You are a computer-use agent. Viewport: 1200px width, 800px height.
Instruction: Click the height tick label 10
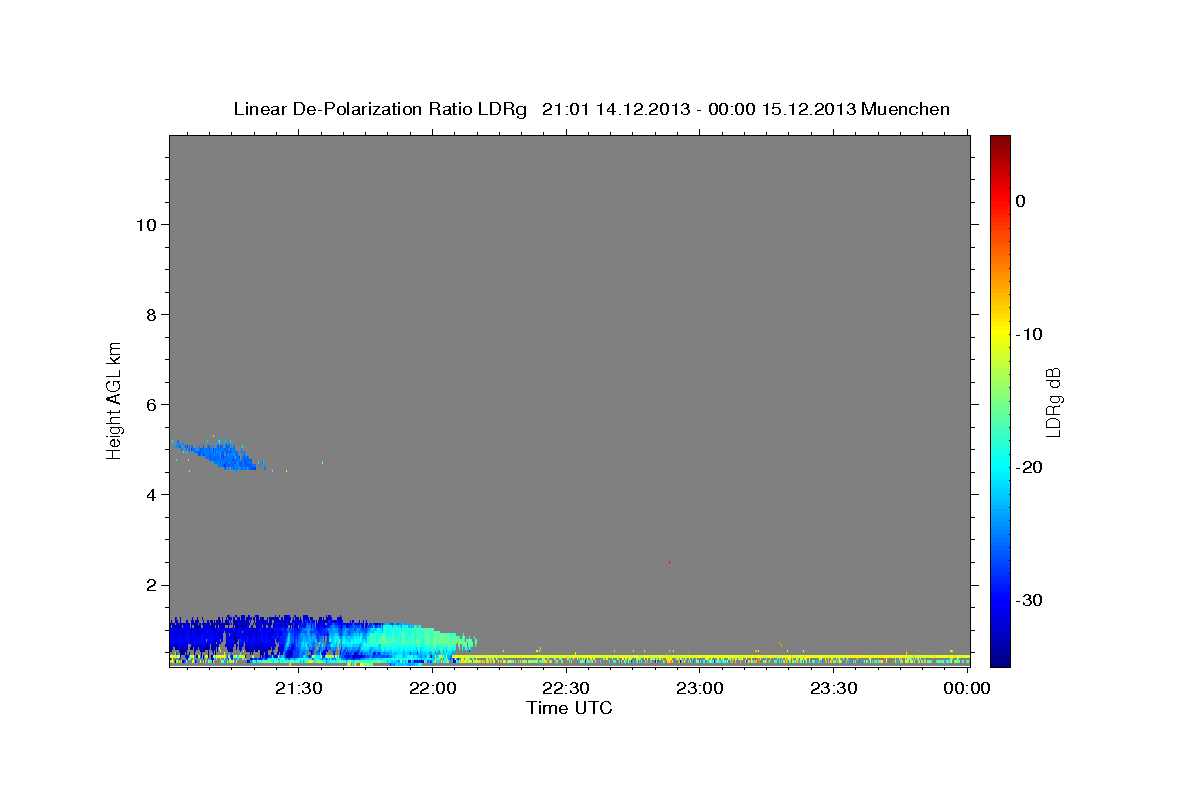146,224
